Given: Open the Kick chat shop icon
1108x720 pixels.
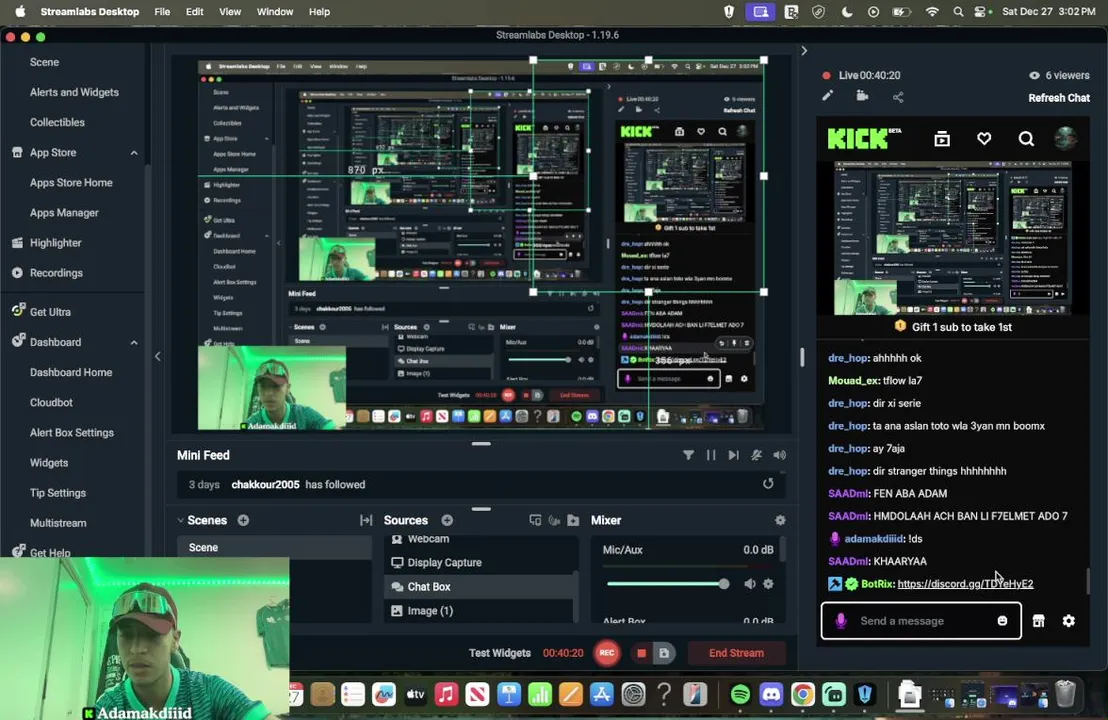Looking at the screenshot, I should [1038, 620].
